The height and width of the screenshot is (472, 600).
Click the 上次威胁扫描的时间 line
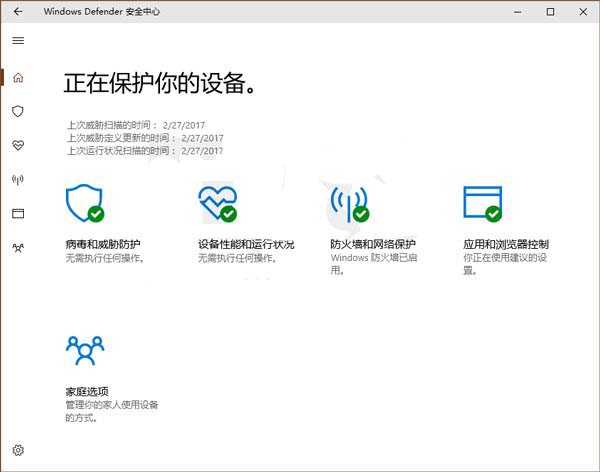pyautogui.click(x=136, y=125)
